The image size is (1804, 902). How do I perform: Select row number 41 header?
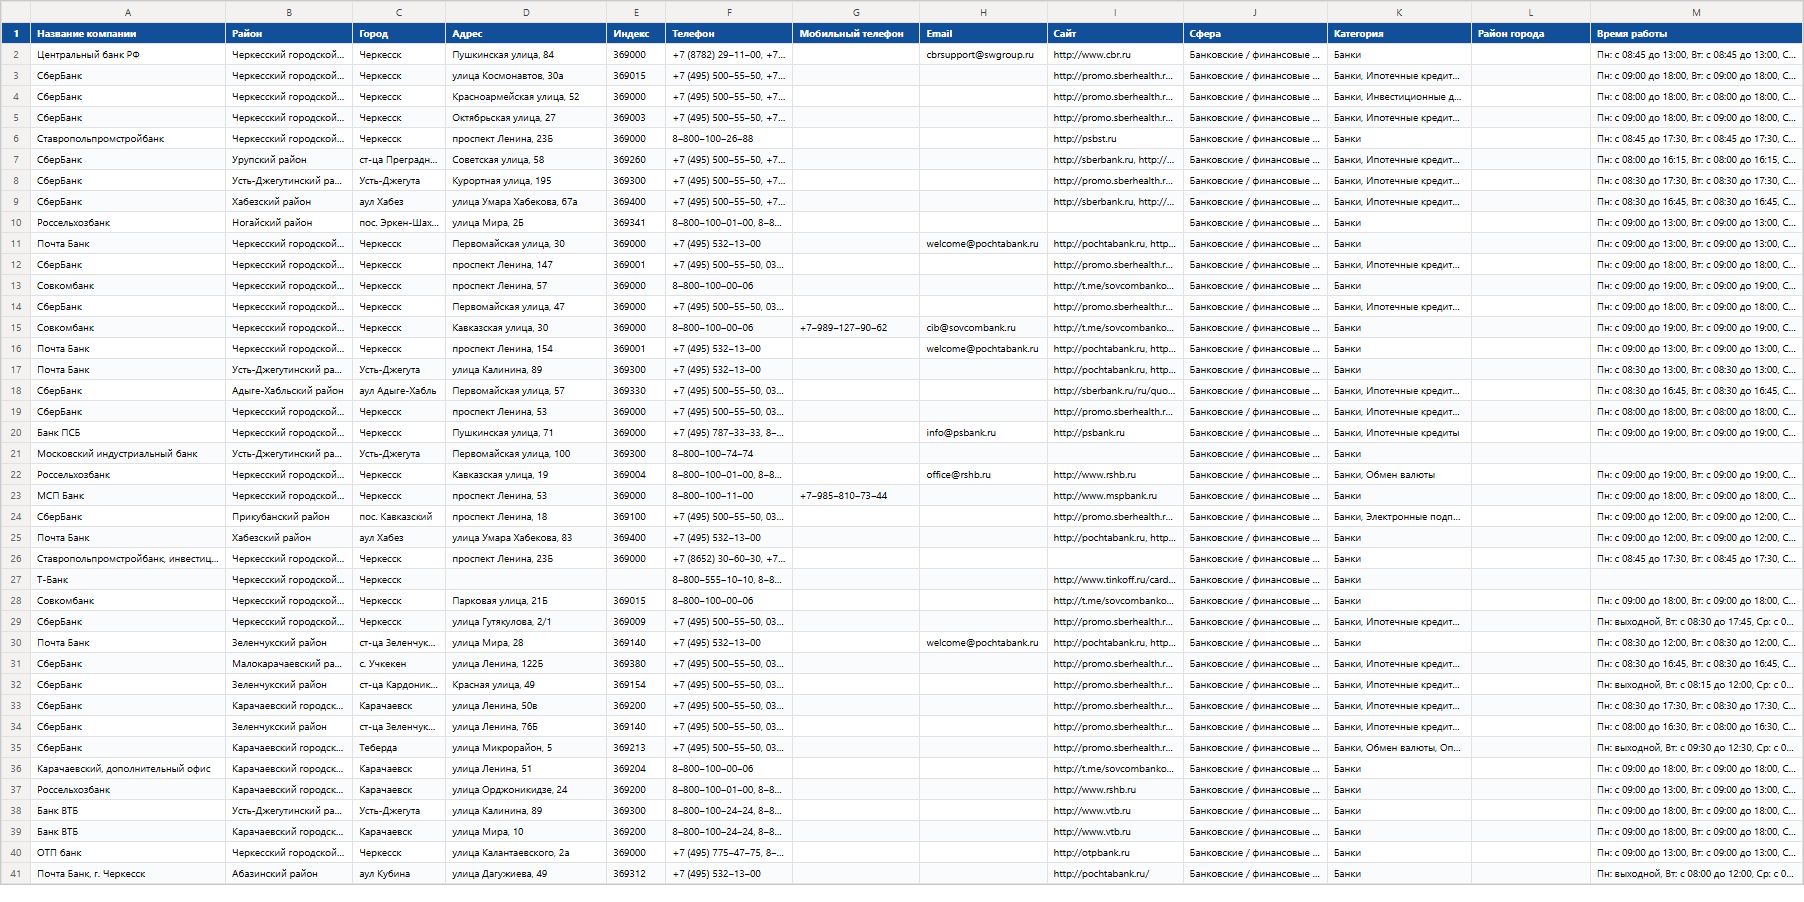16,874
